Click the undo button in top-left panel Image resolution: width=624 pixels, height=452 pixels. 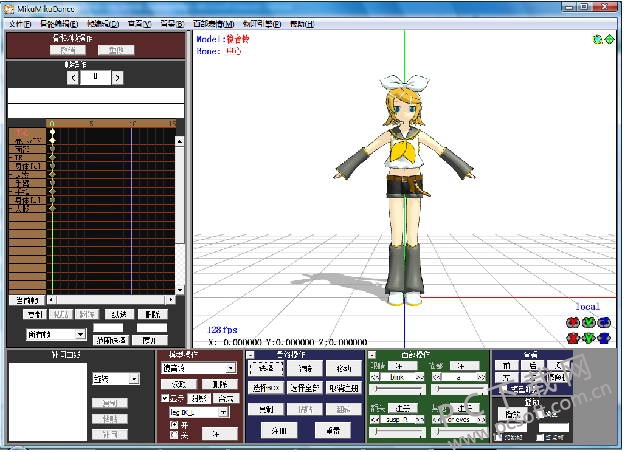pos(68,50)
